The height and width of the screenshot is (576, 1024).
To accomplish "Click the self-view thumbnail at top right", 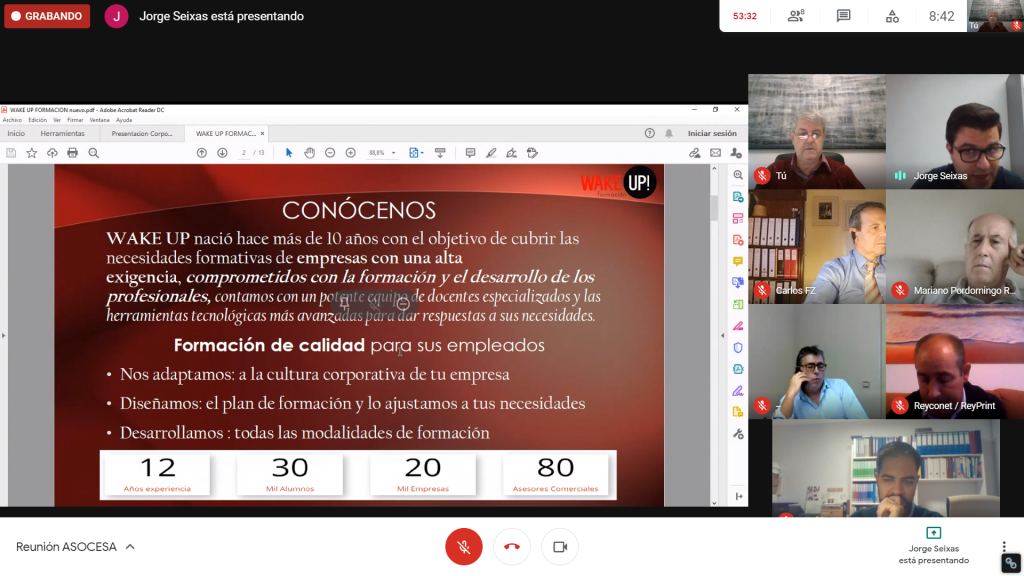I will [x=995, y=16].
